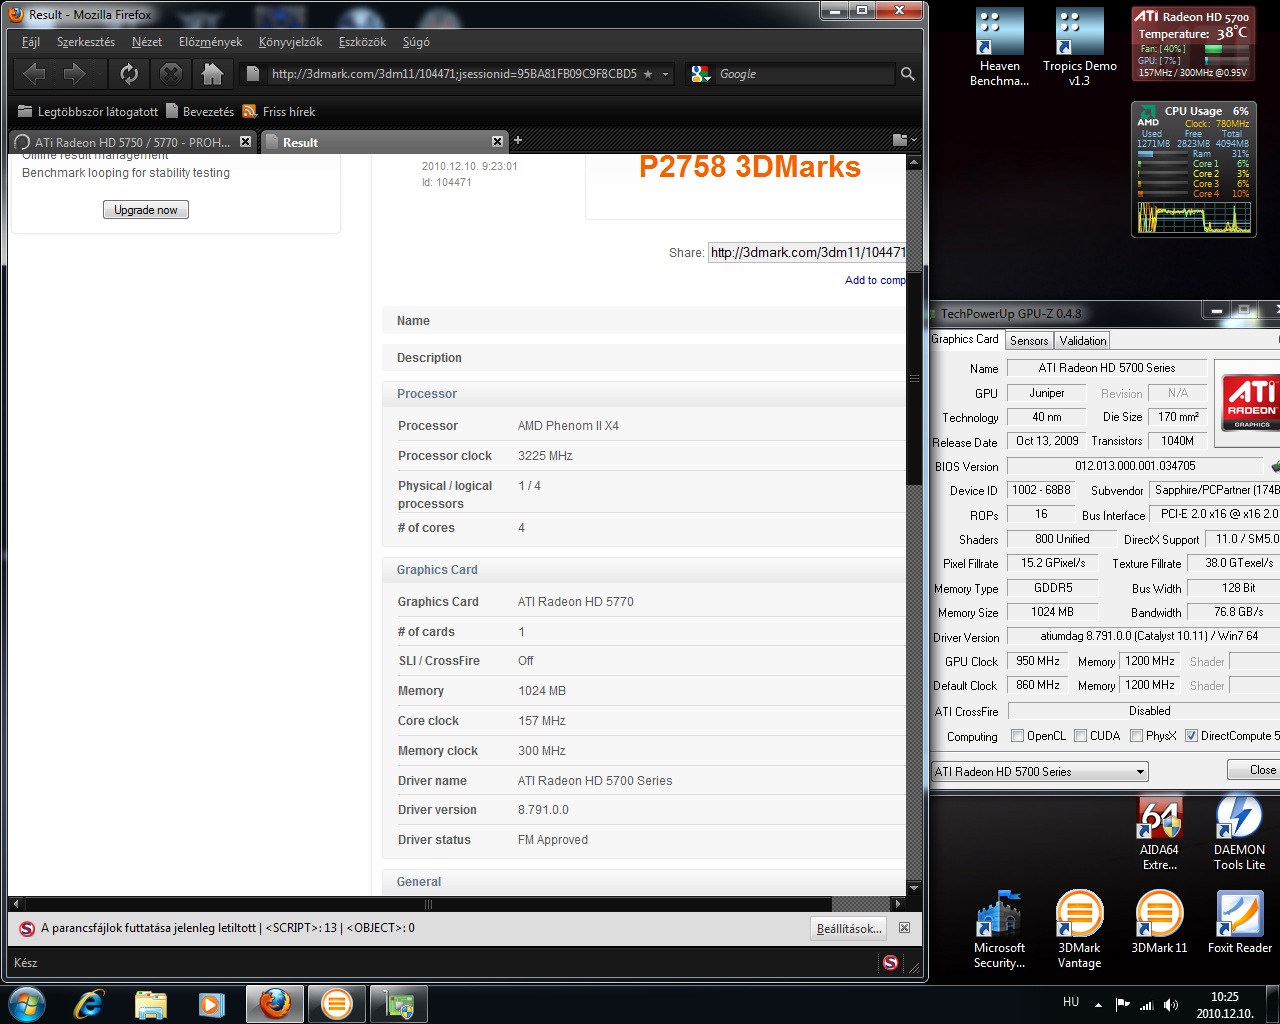
Task: Click the Add to compare link
Action: click(875, 280)
